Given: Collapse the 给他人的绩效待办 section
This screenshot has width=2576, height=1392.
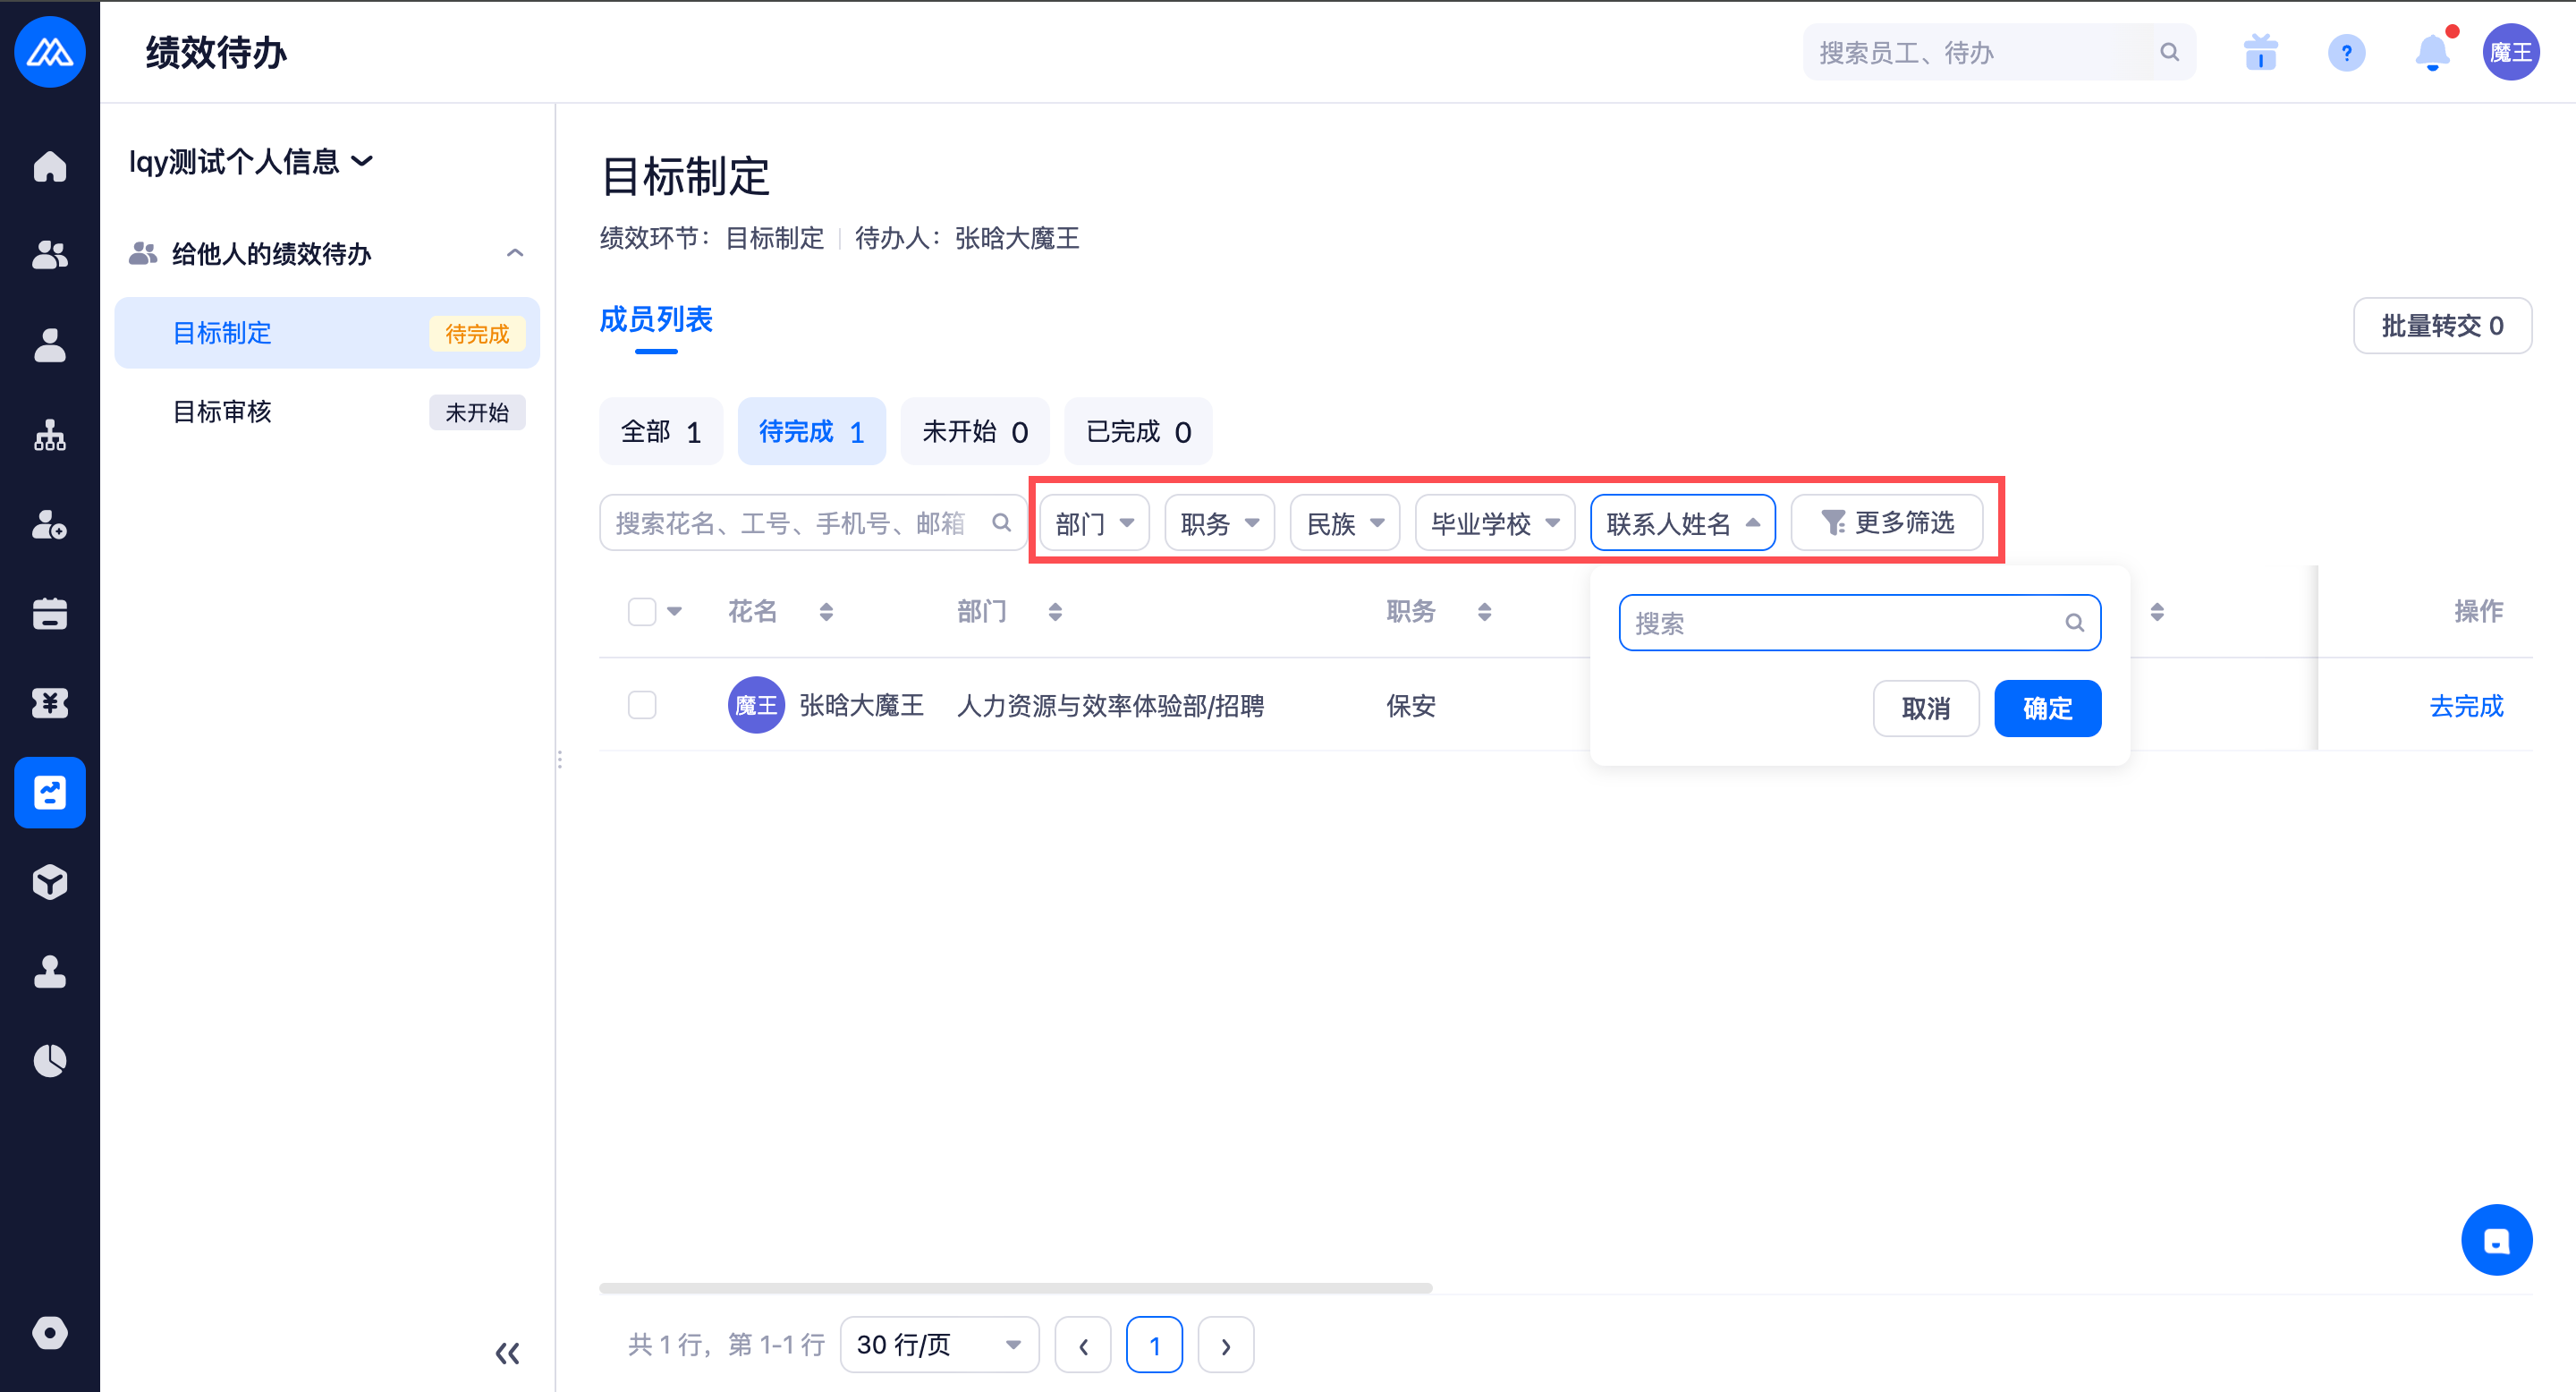Looking at the screenshot, I should [515, 253].
